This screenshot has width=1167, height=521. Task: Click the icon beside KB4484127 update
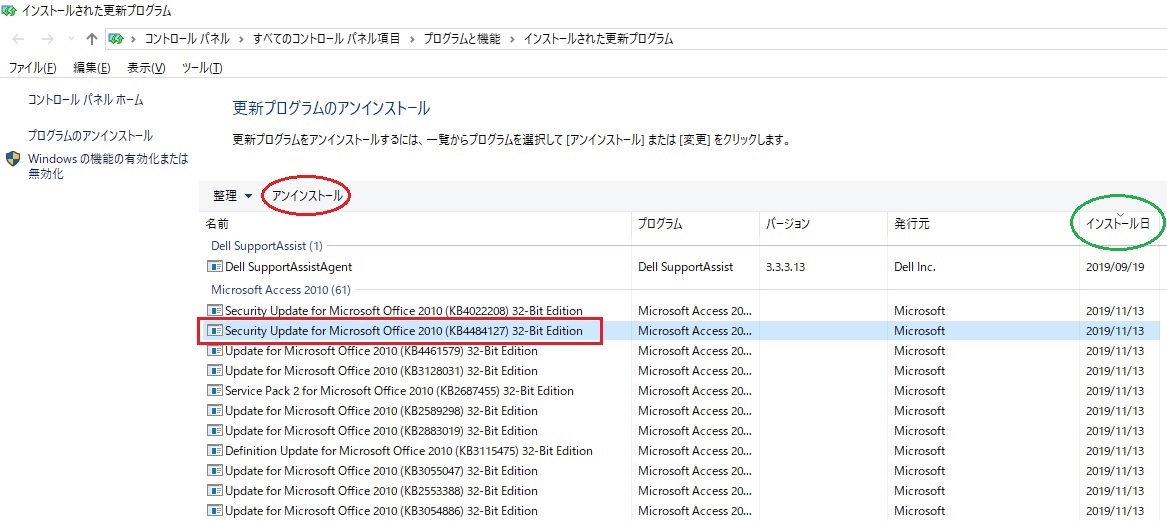[x=214, y=330]
